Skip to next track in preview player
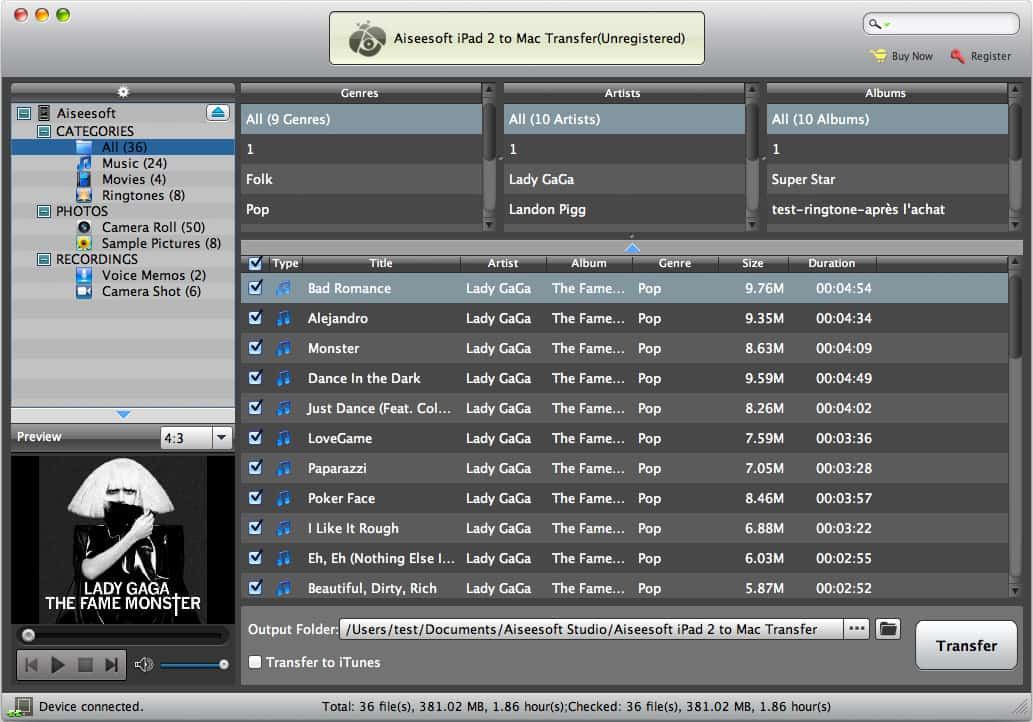 [x=112, y=665]
